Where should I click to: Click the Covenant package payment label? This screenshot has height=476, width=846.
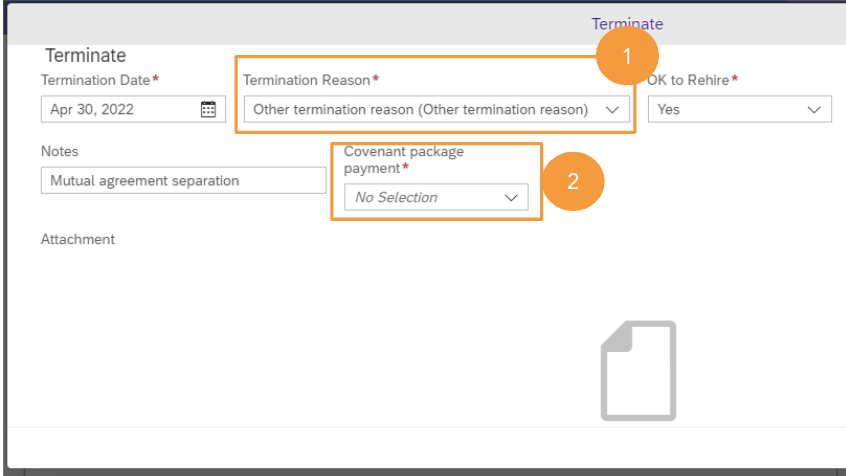[x=403, y=160]
